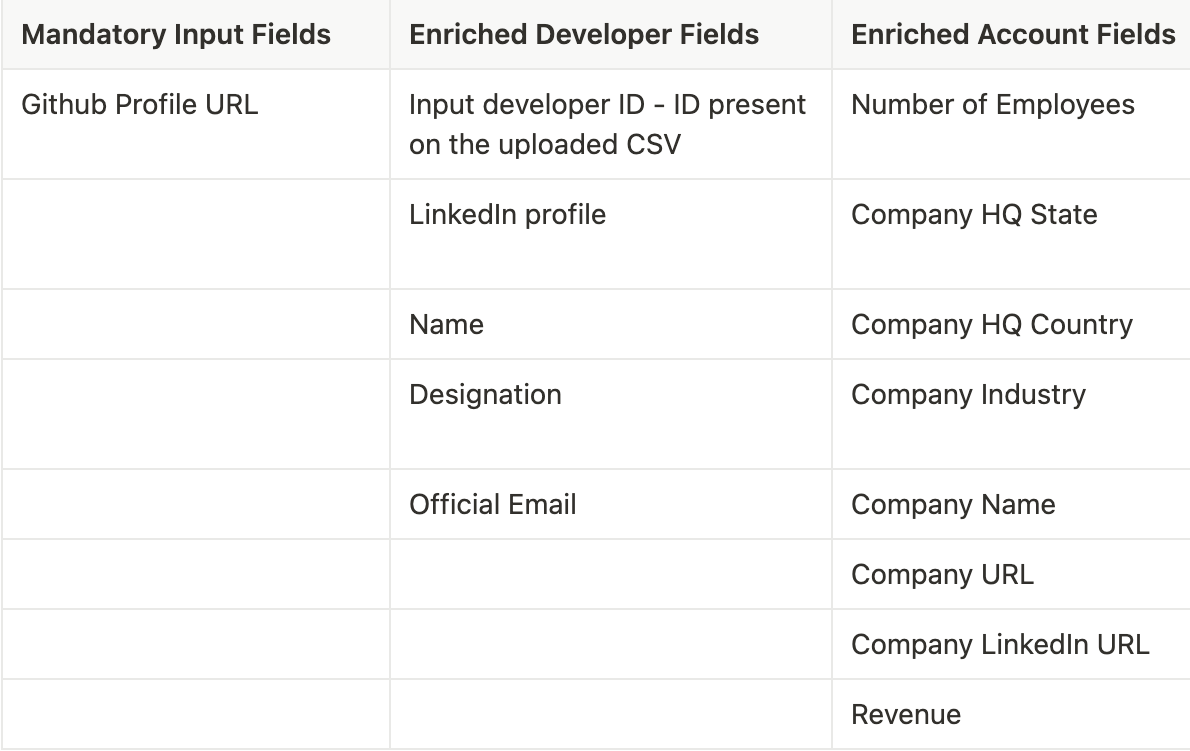1190x751 pixels.
Task: Click the Company URL cell
Action: coord(942,575)
